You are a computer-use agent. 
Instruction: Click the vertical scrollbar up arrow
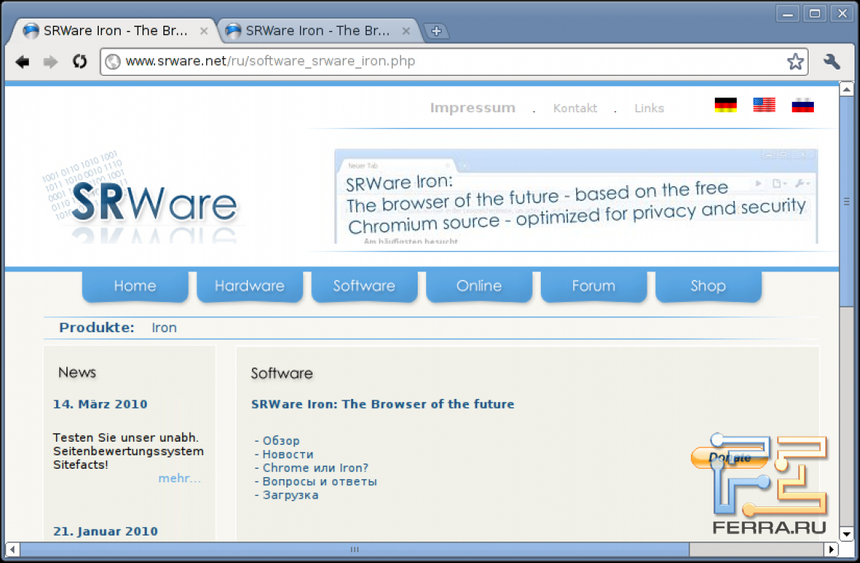coord(846,89)
